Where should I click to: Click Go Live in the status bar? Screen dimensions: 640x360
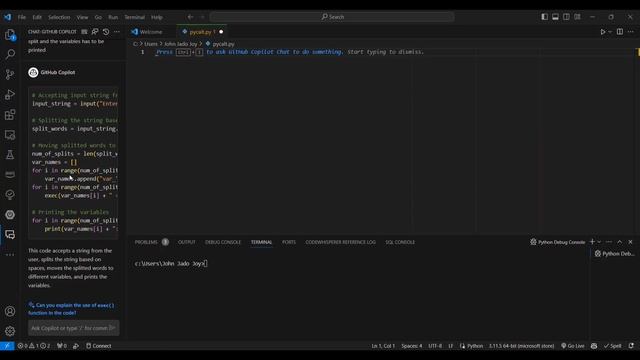point(573,346)
